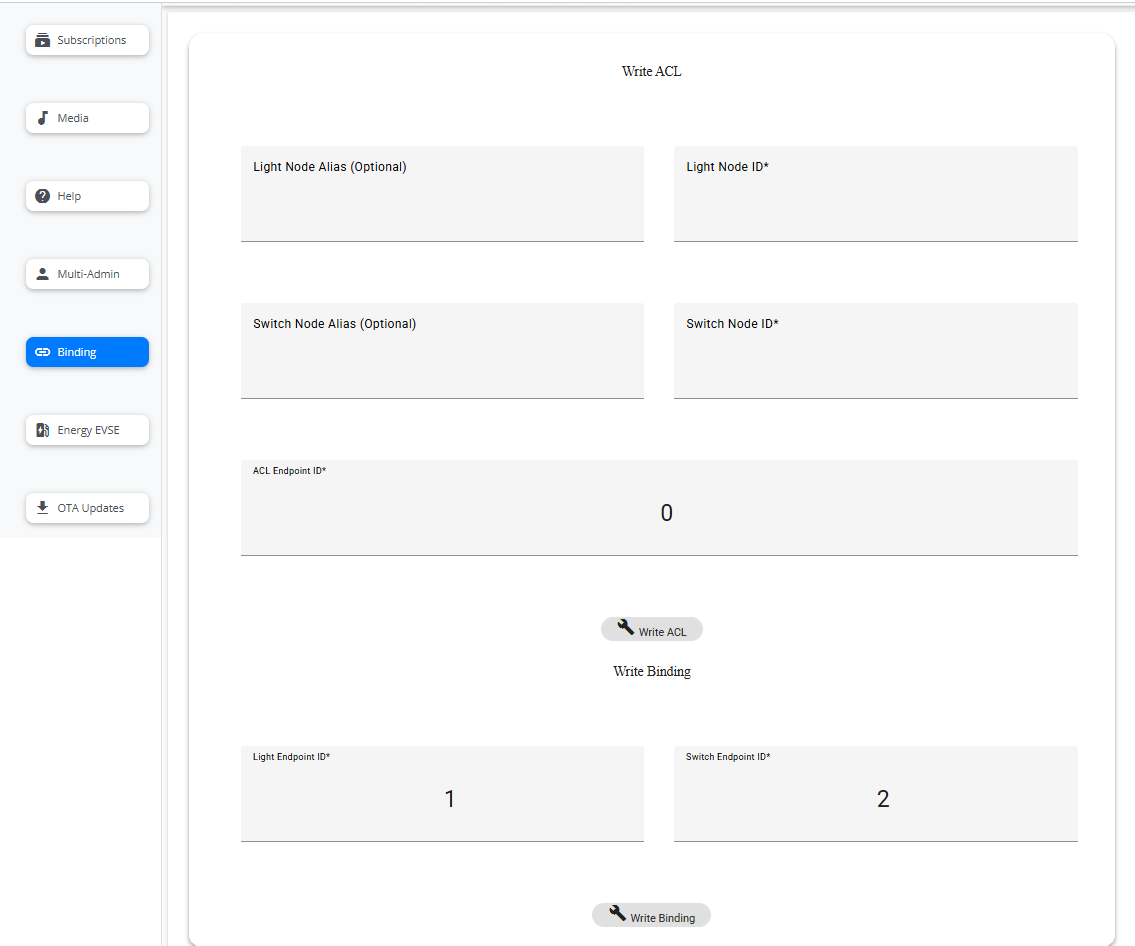
Task: Go to the Energy EVSE page
Action: click(x=88, y=430)
